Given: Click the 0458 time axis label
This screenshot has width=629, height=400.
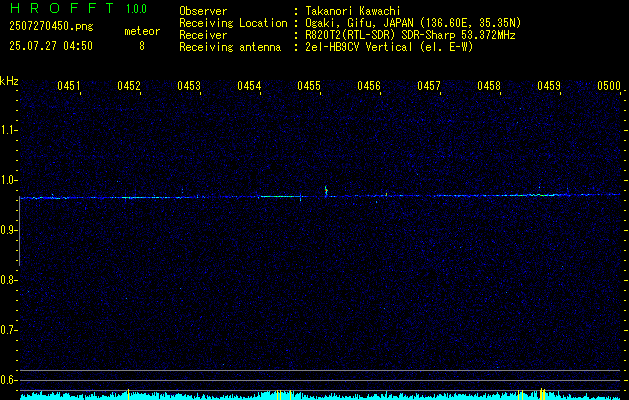Looking at the screenshot, I should tap(489, 86).
